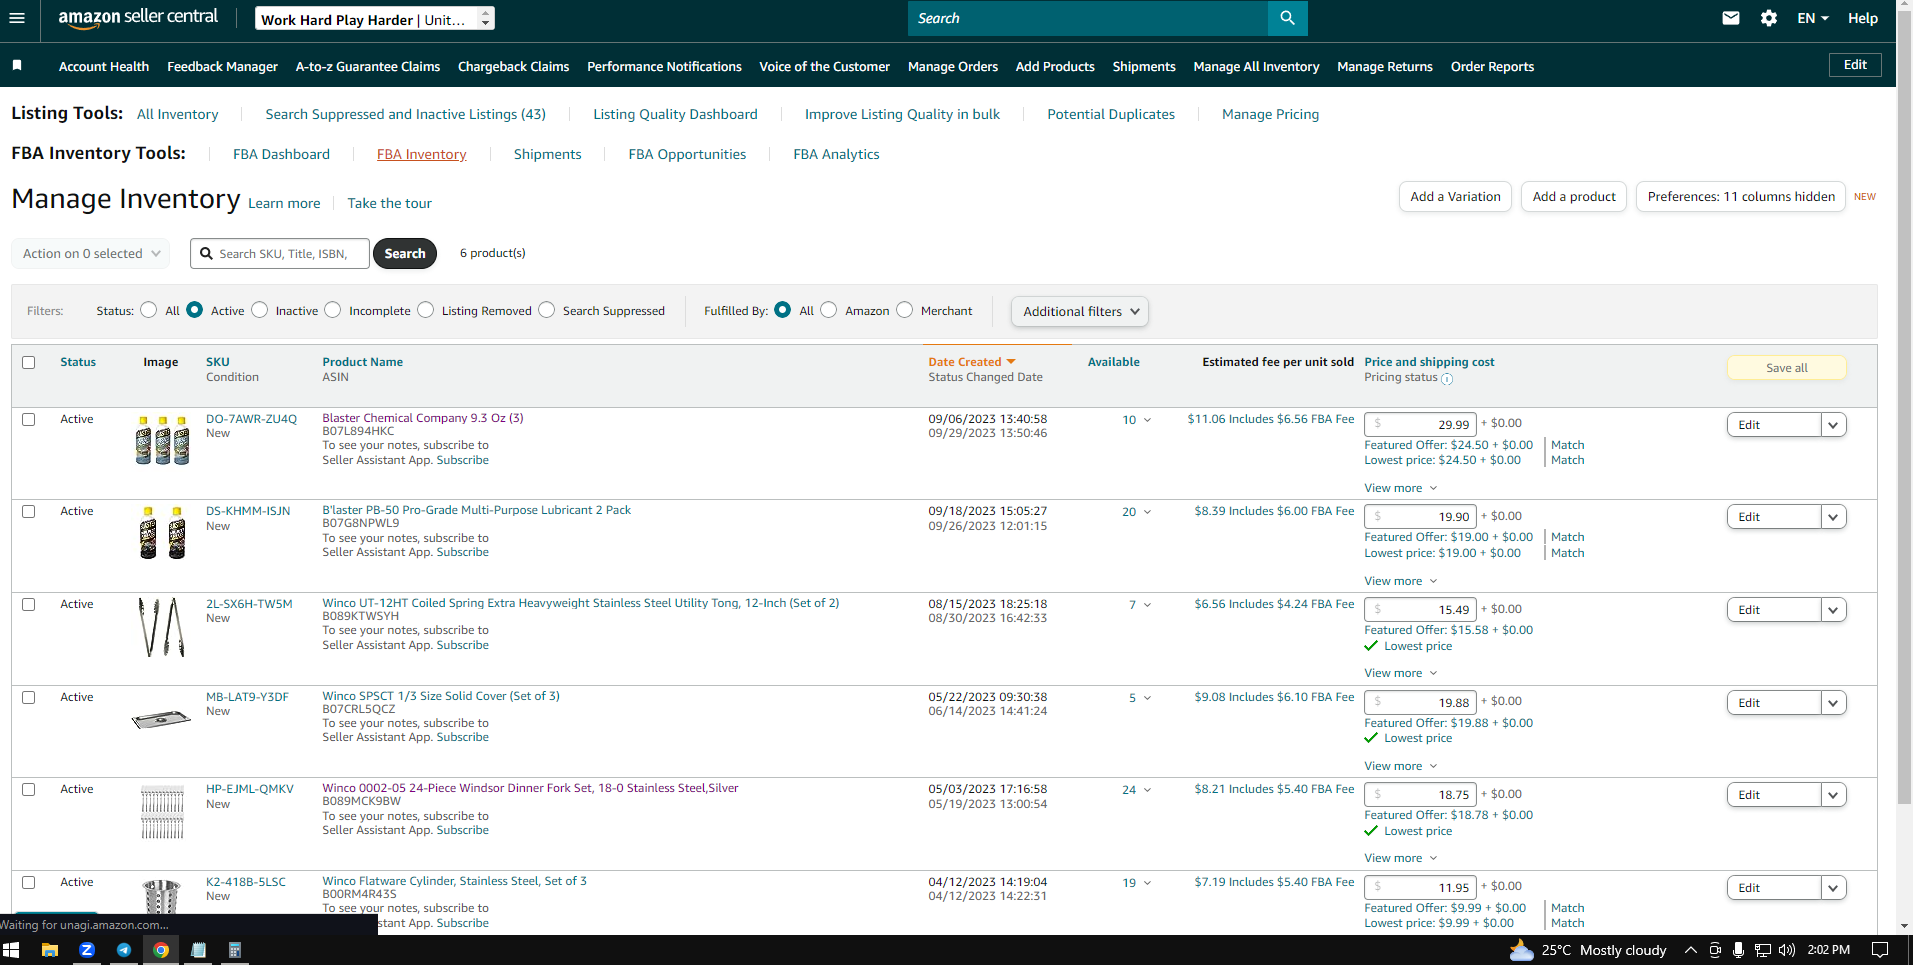The height and width of the screenshot is (965, 1913).
Task: Click the header Search input box
Action: pyautogui.click(x=1088, y=18)
